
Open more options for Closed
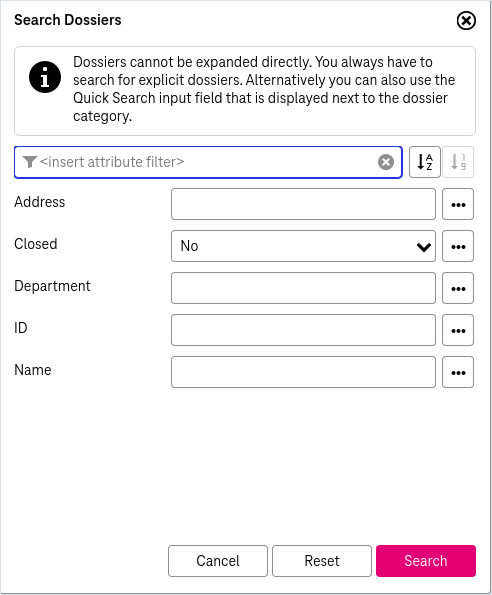(458, 246)
